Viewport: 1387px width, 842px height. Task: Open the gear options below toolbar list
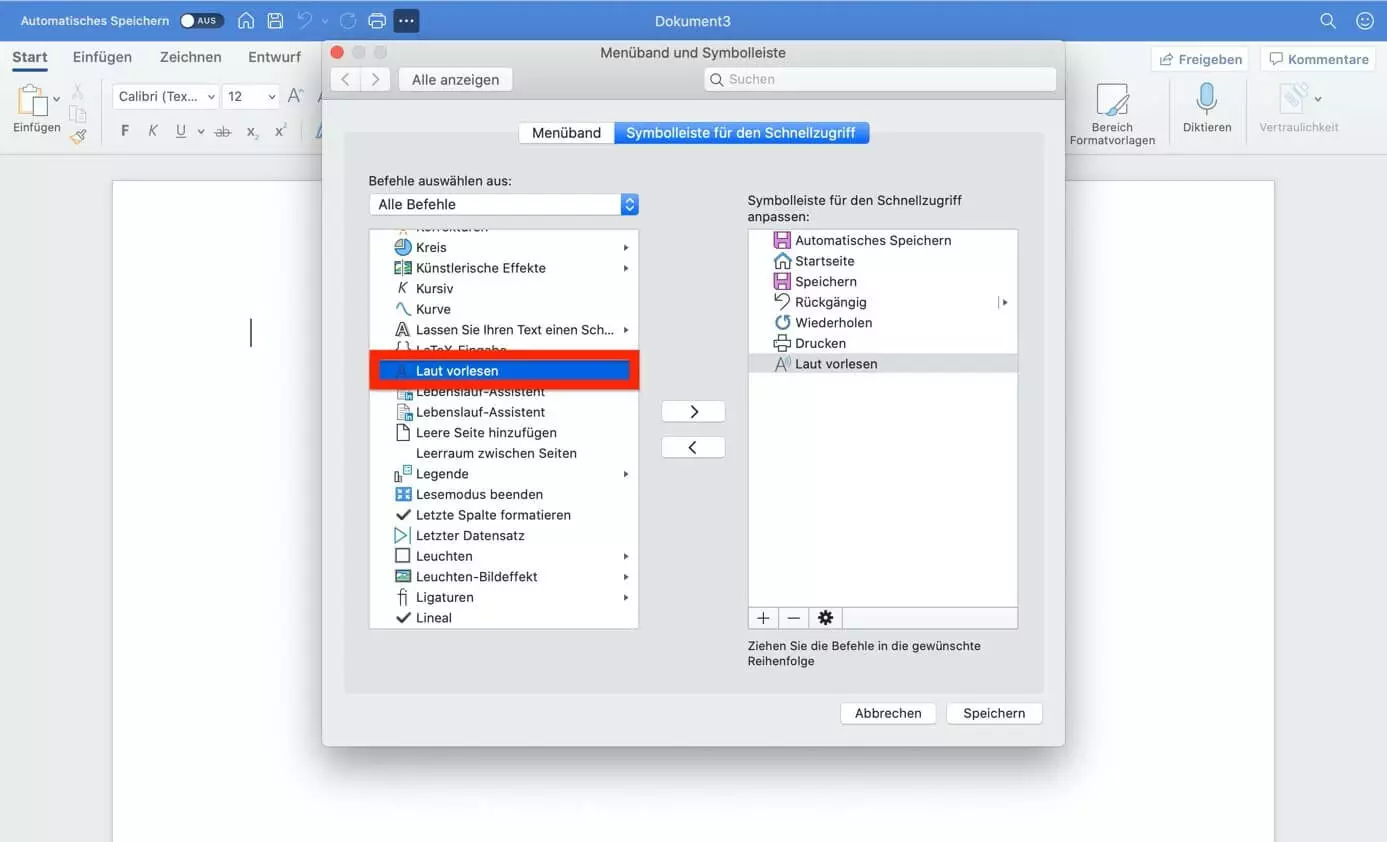point(826,618)
